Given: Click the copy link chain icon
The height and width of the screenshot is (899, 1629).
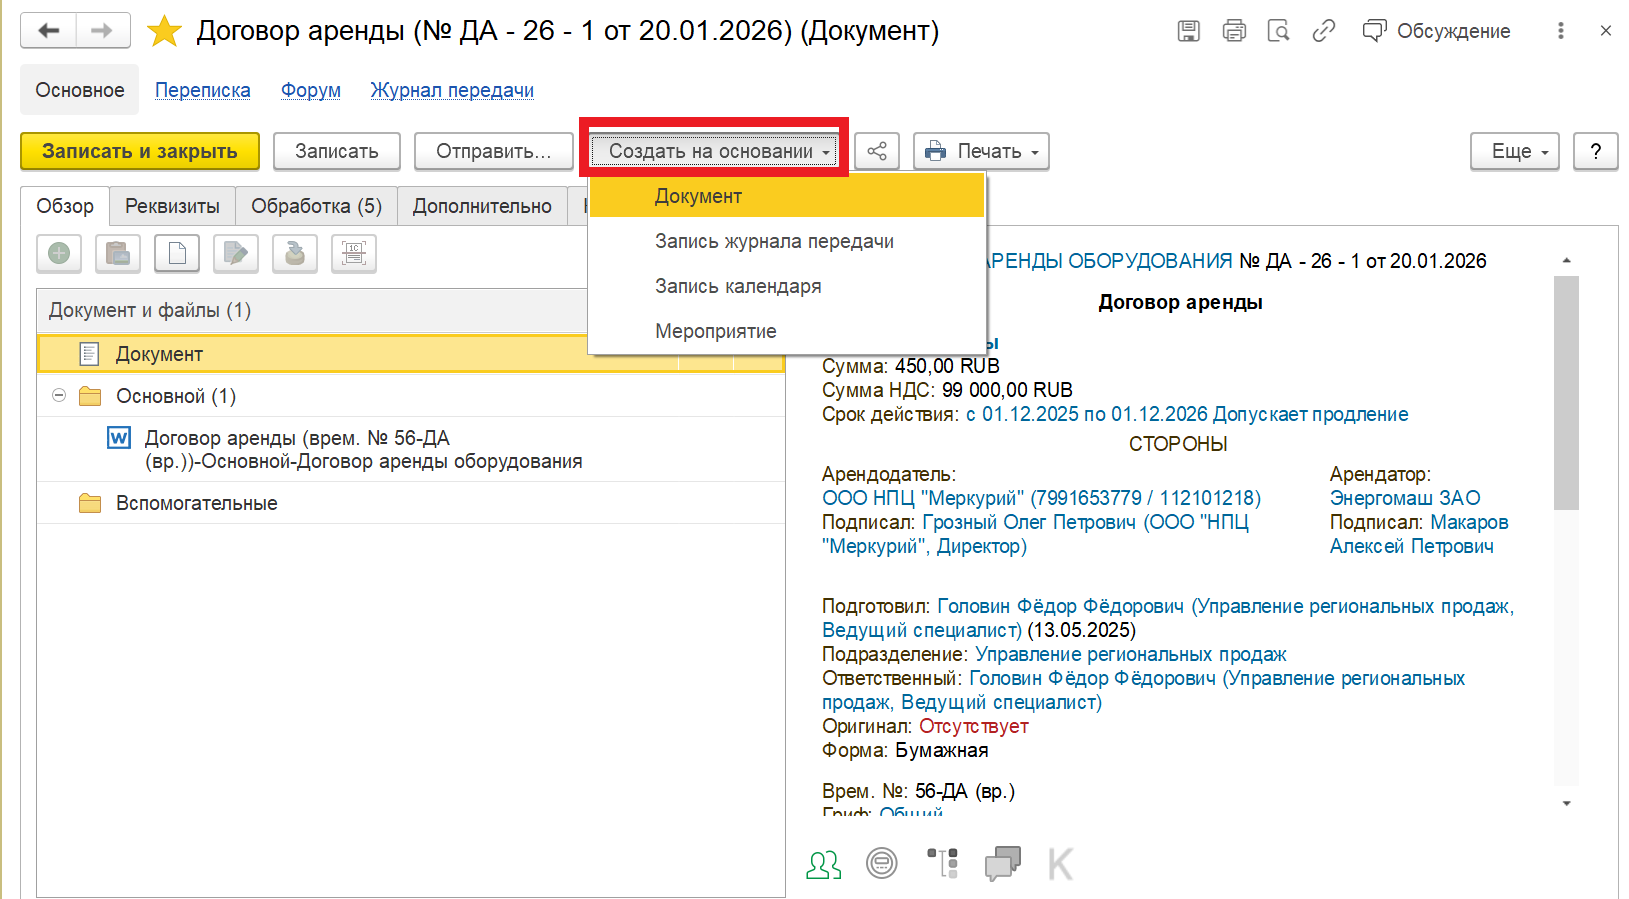Looking at the screenshot, I should [x=1323, y=31].
